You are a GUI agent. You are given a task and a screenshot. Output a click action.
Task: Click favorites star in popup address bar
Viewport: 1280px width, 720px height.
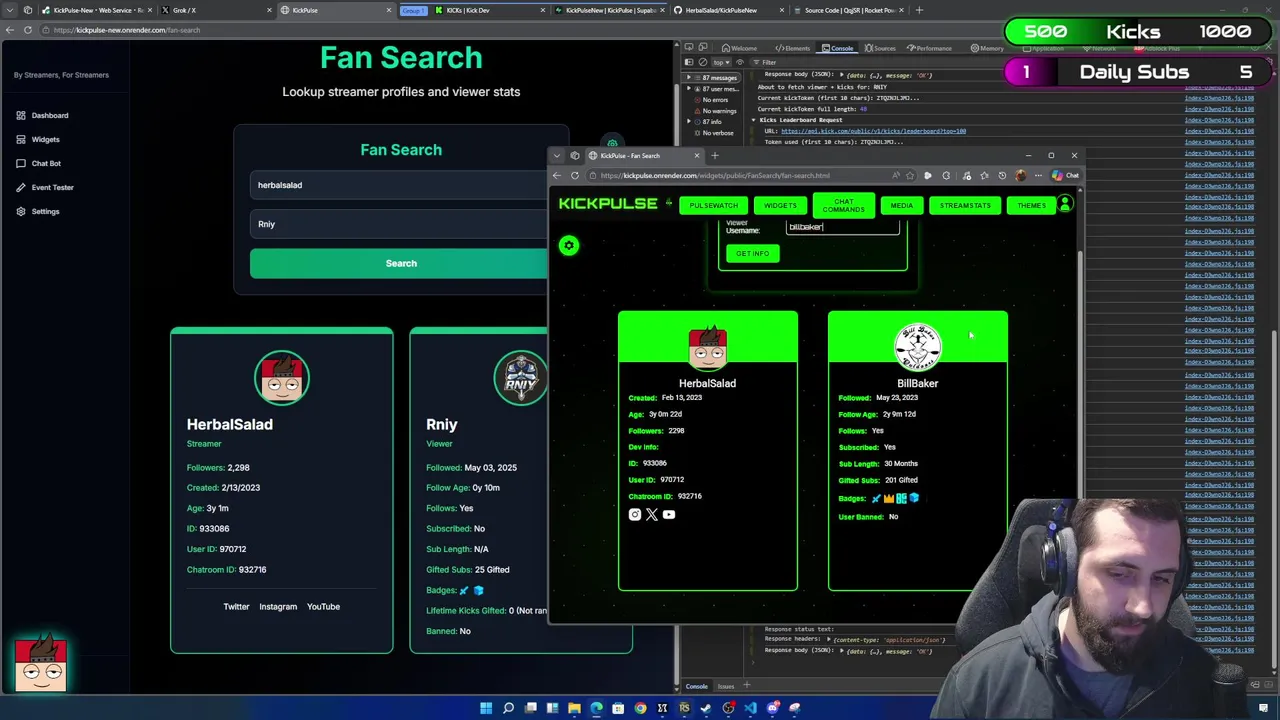tap(910, 176)
